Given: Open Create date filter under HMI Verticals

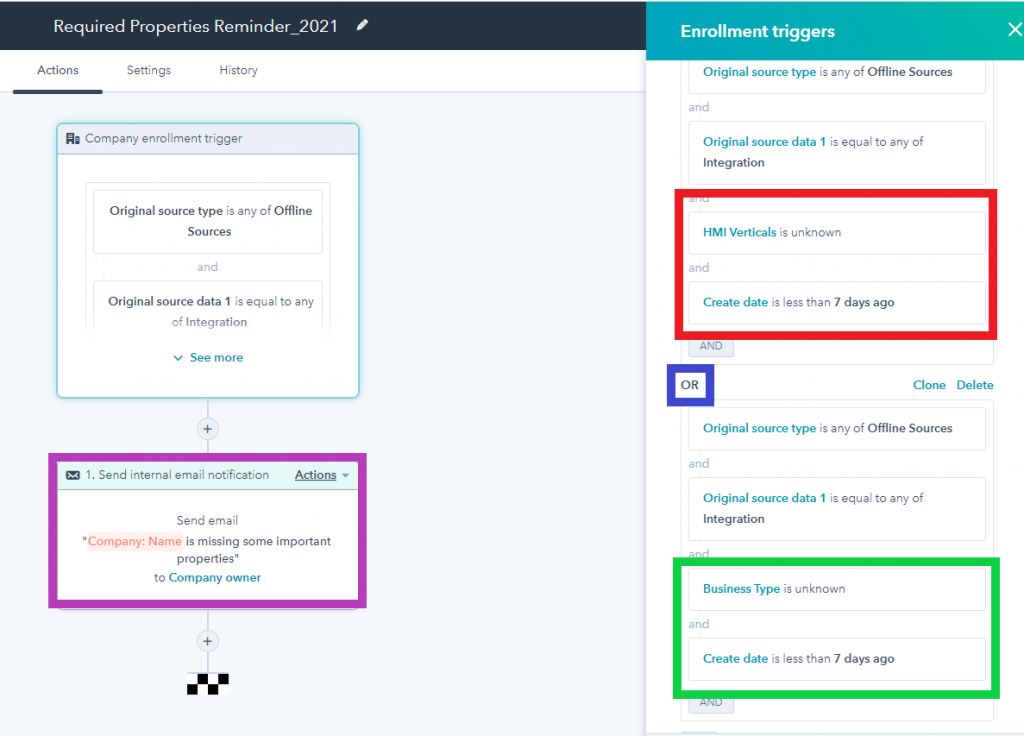Looking at the screenshot, I should tap(837, 302).
